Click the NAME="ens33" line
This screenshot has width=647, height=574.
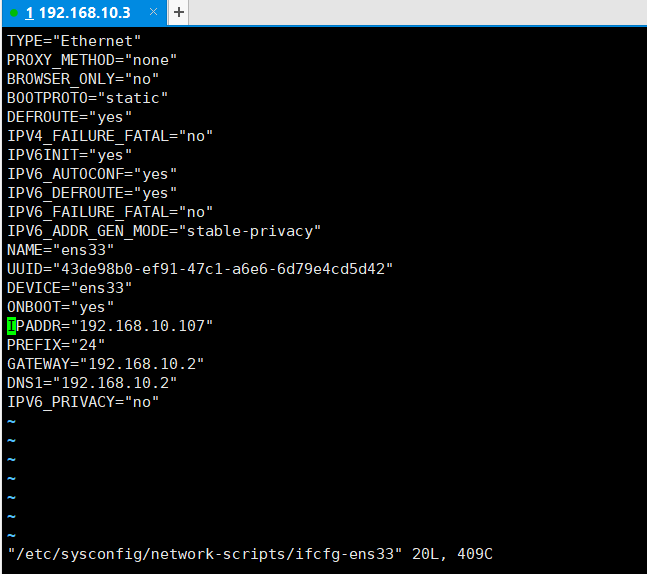[x=61, y=250]
